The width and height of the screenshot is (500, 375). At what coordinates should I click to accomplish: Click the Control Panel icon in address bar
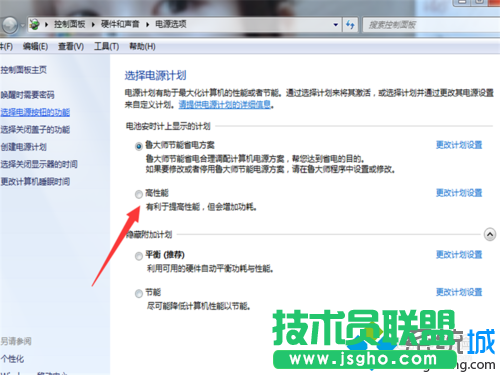pyautogui.click(x=35, y=24)
